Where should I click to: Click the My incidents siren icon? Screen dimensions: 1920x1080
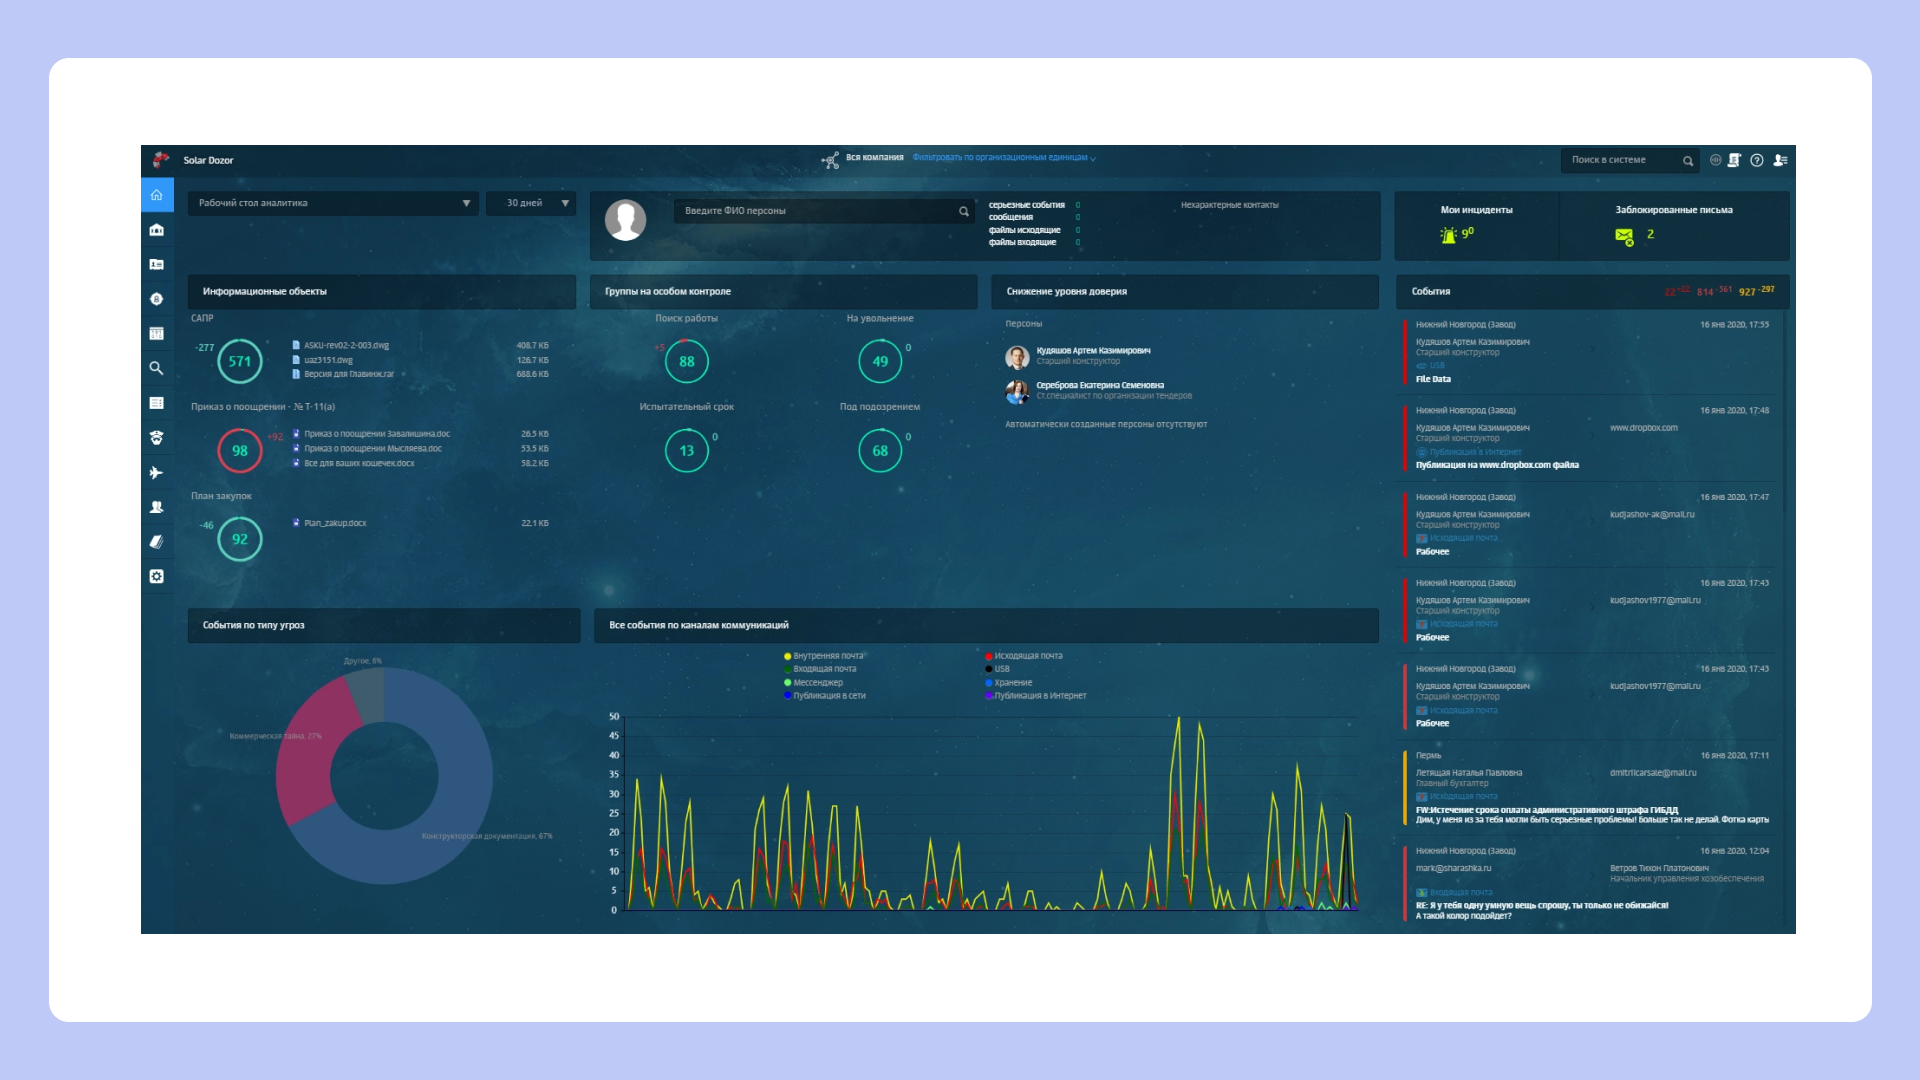(1448, 235)
